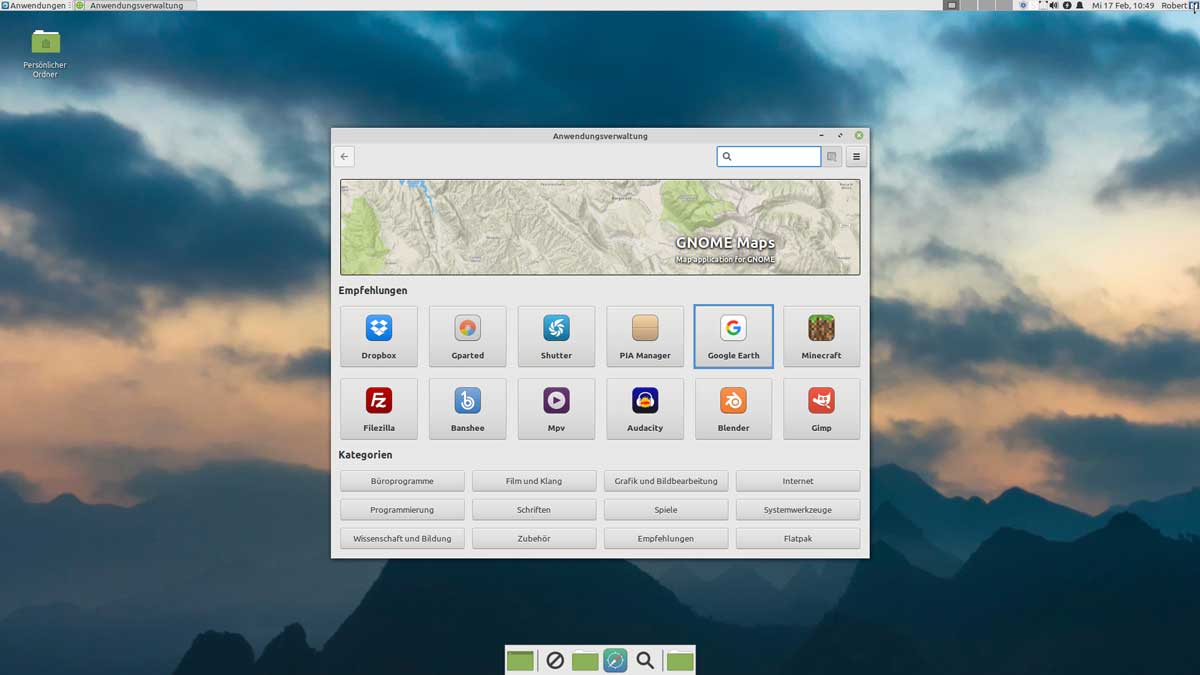The height and width of the screenshot is (675, 1200).
Task: Click the Anwendungsverwaltung window title
Action: (x=600, y=136)
